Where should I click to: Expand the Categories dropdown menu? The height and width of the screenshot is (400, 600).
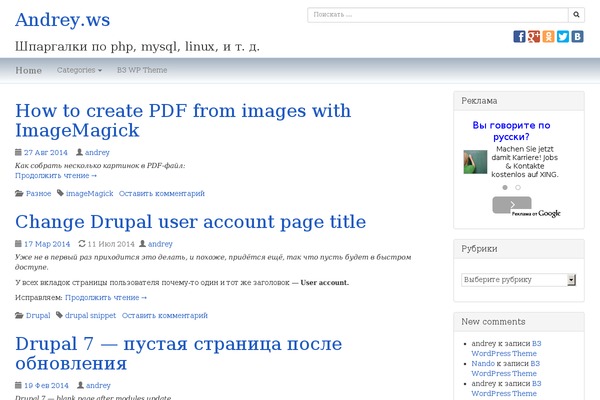[x=79, y=70]
